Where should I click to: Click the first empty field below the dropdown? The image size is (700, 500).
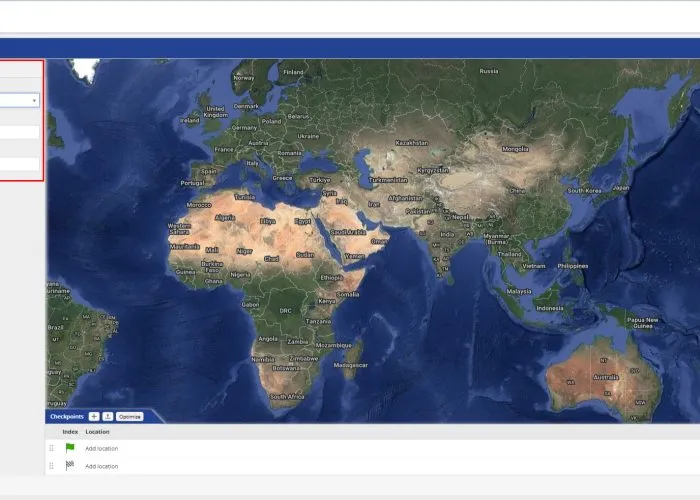19,132
